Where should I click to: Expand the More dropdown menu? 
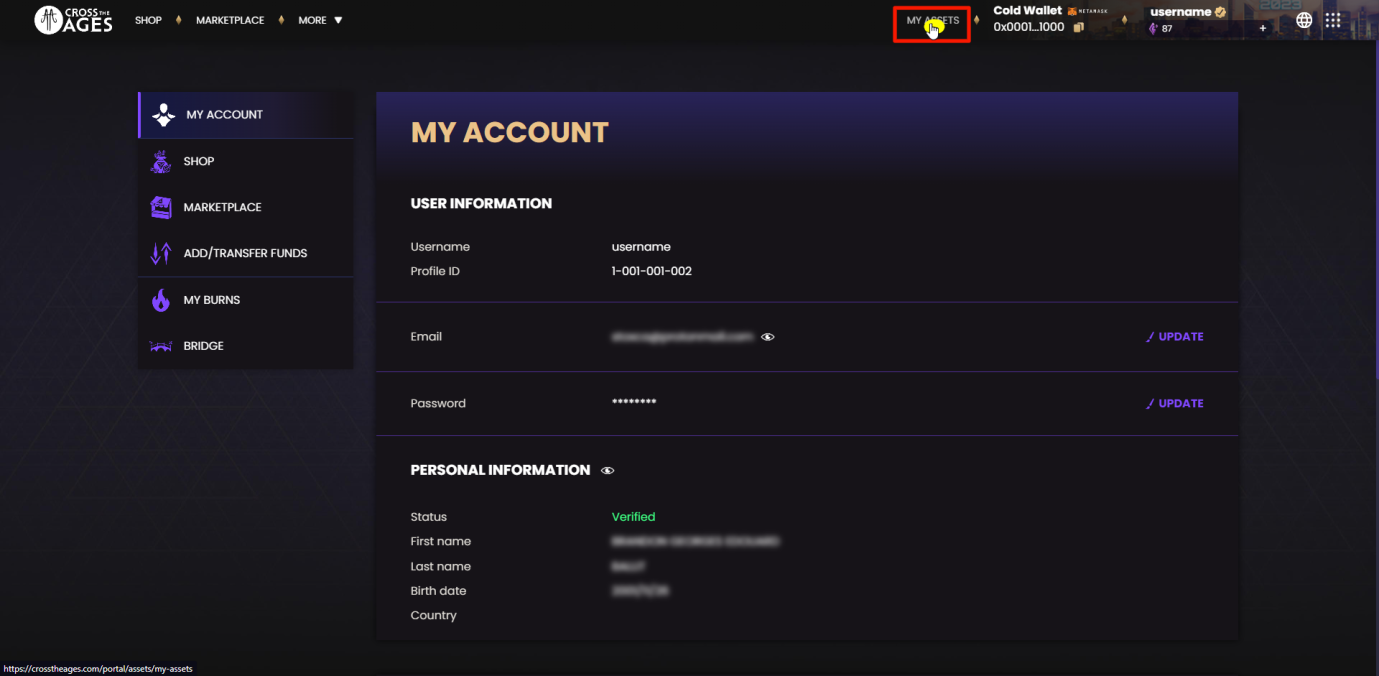[x=320, y=20]
